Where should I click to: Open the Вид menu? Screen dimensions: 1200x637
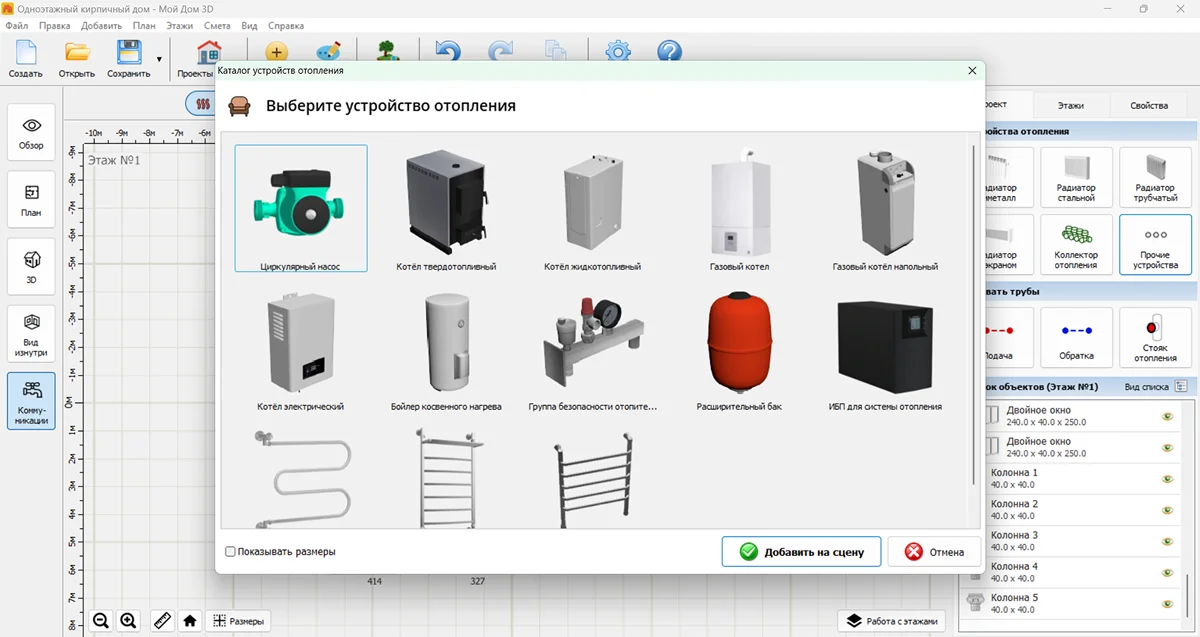pyautogui.click(x=250, y=25)
